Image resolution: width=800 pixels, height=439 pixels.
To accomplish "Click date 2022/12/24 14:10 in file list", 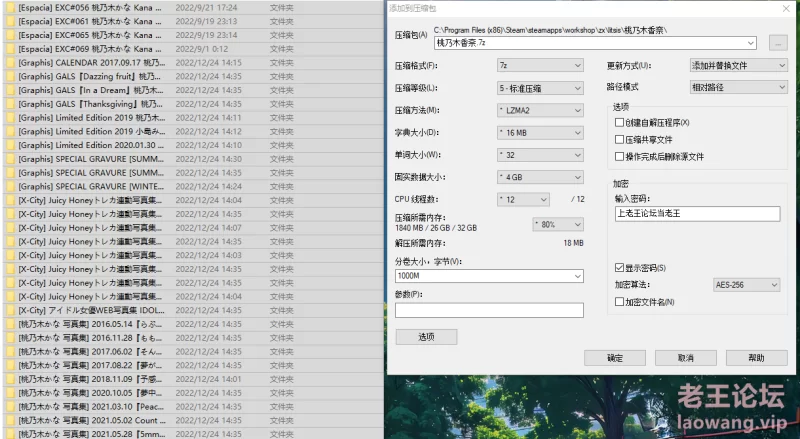I will click(x=209, y=145).
